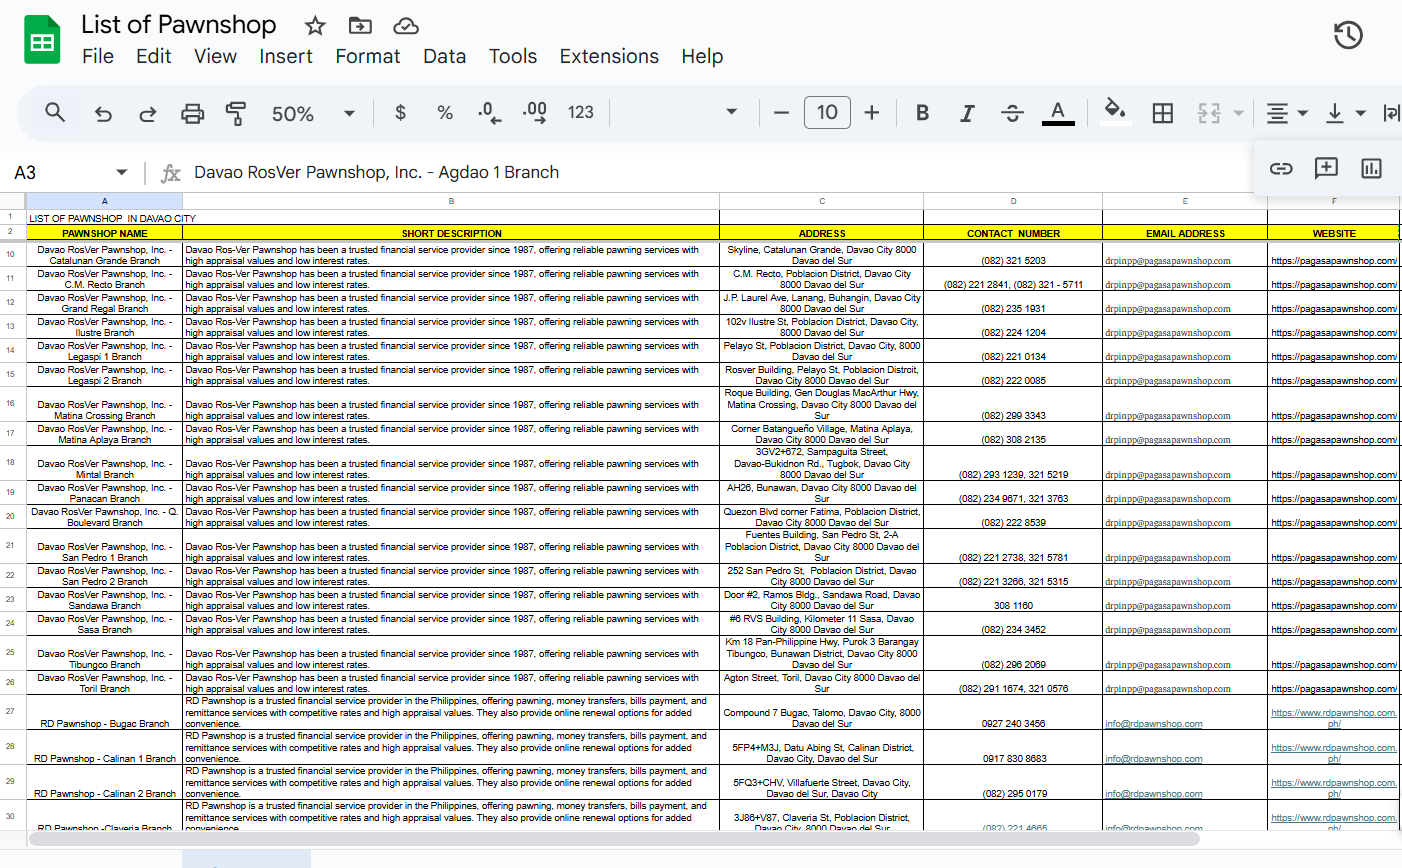1402x868 pixels.
Task: Toggle italic formatting
Action: coord(967,113)
